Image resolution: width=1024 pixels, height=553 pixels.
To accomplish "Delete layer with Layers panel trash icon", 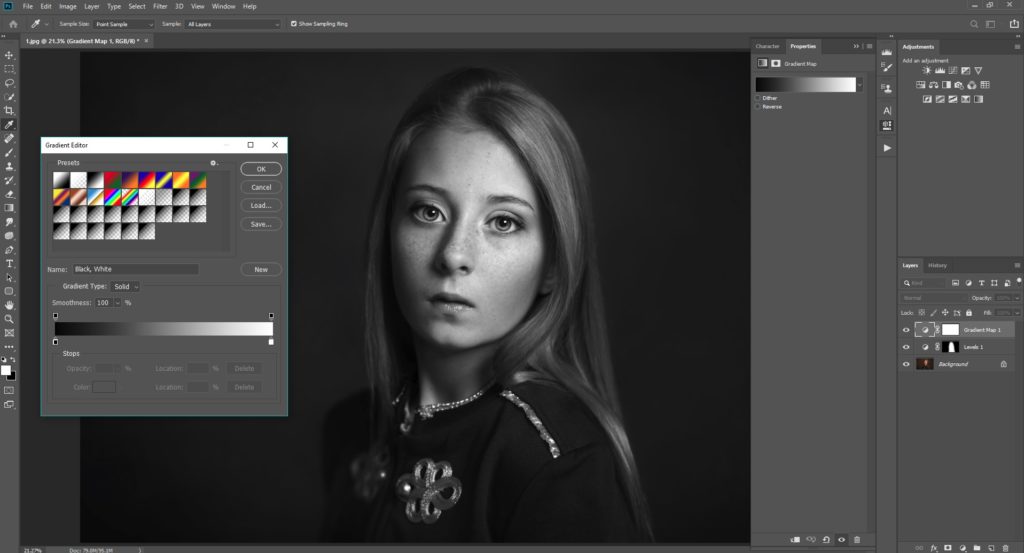I will point(1006,548).
